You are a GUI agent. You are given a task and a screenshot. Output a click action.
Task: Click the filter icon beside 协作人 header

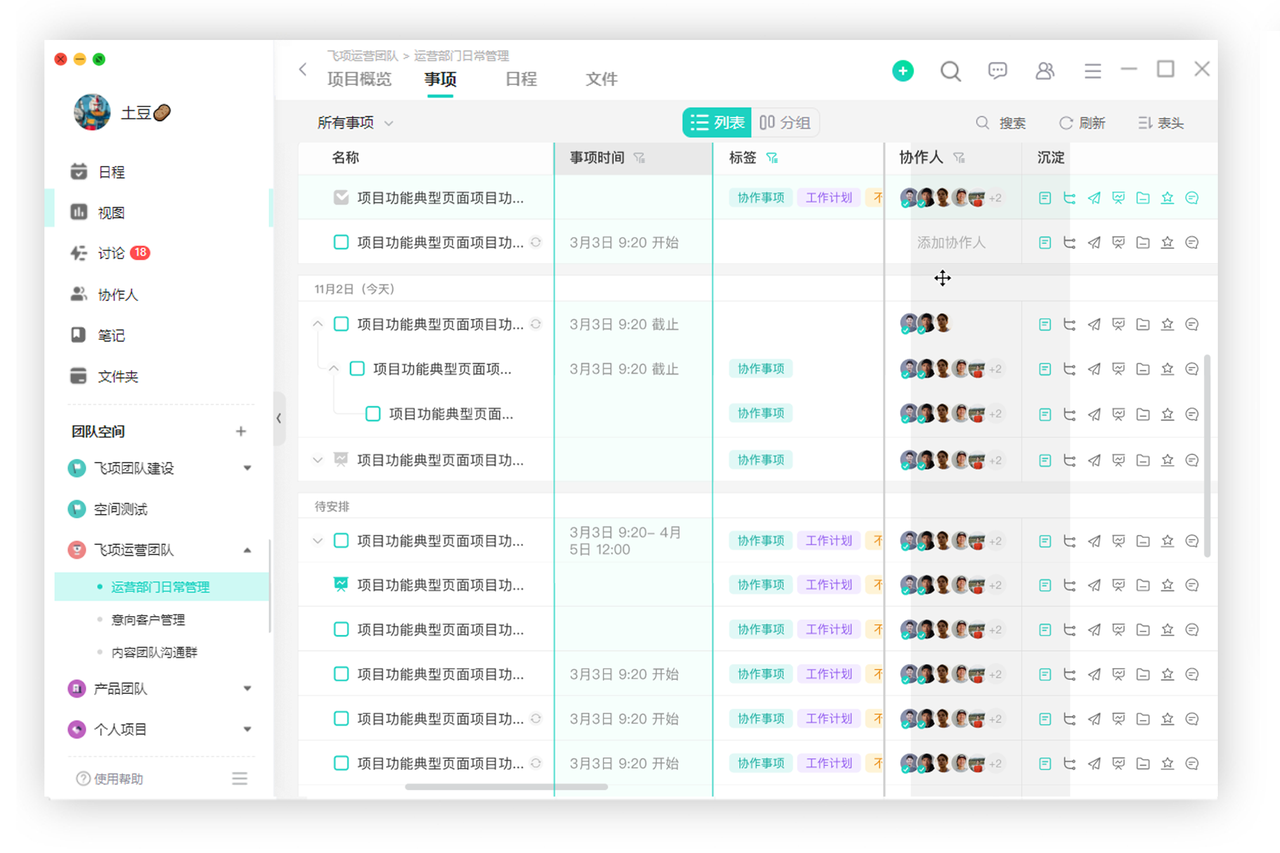point(959,158)
